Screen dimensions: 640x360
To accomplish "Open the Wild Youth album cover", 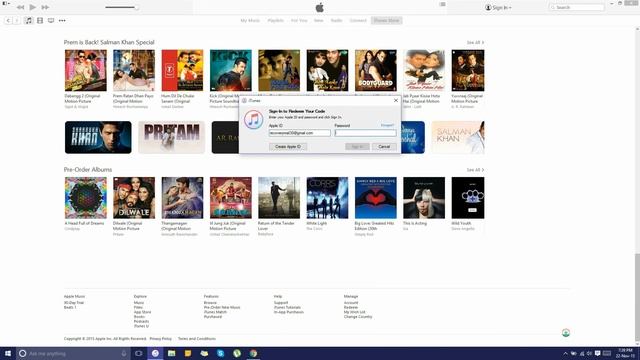I will pos(468,198).
